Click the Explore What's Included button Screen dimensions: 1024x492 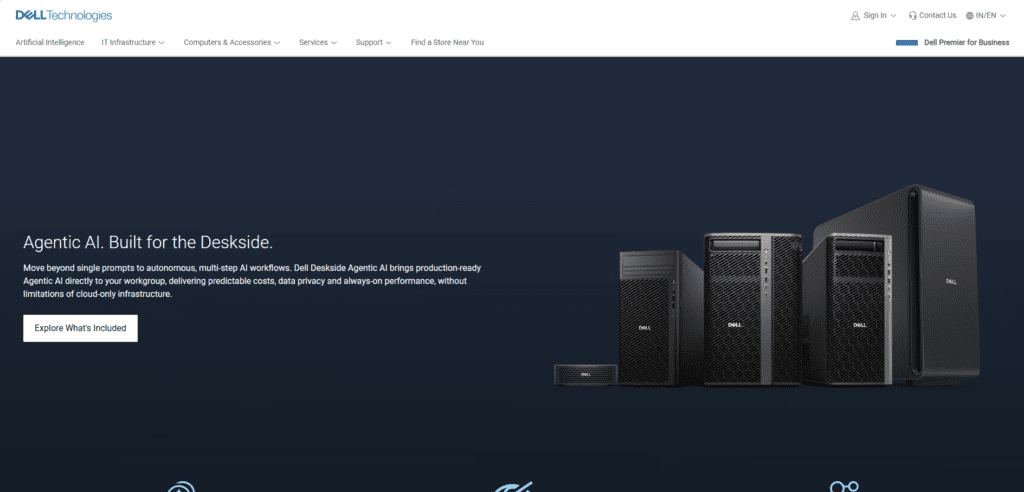point(80,328)
